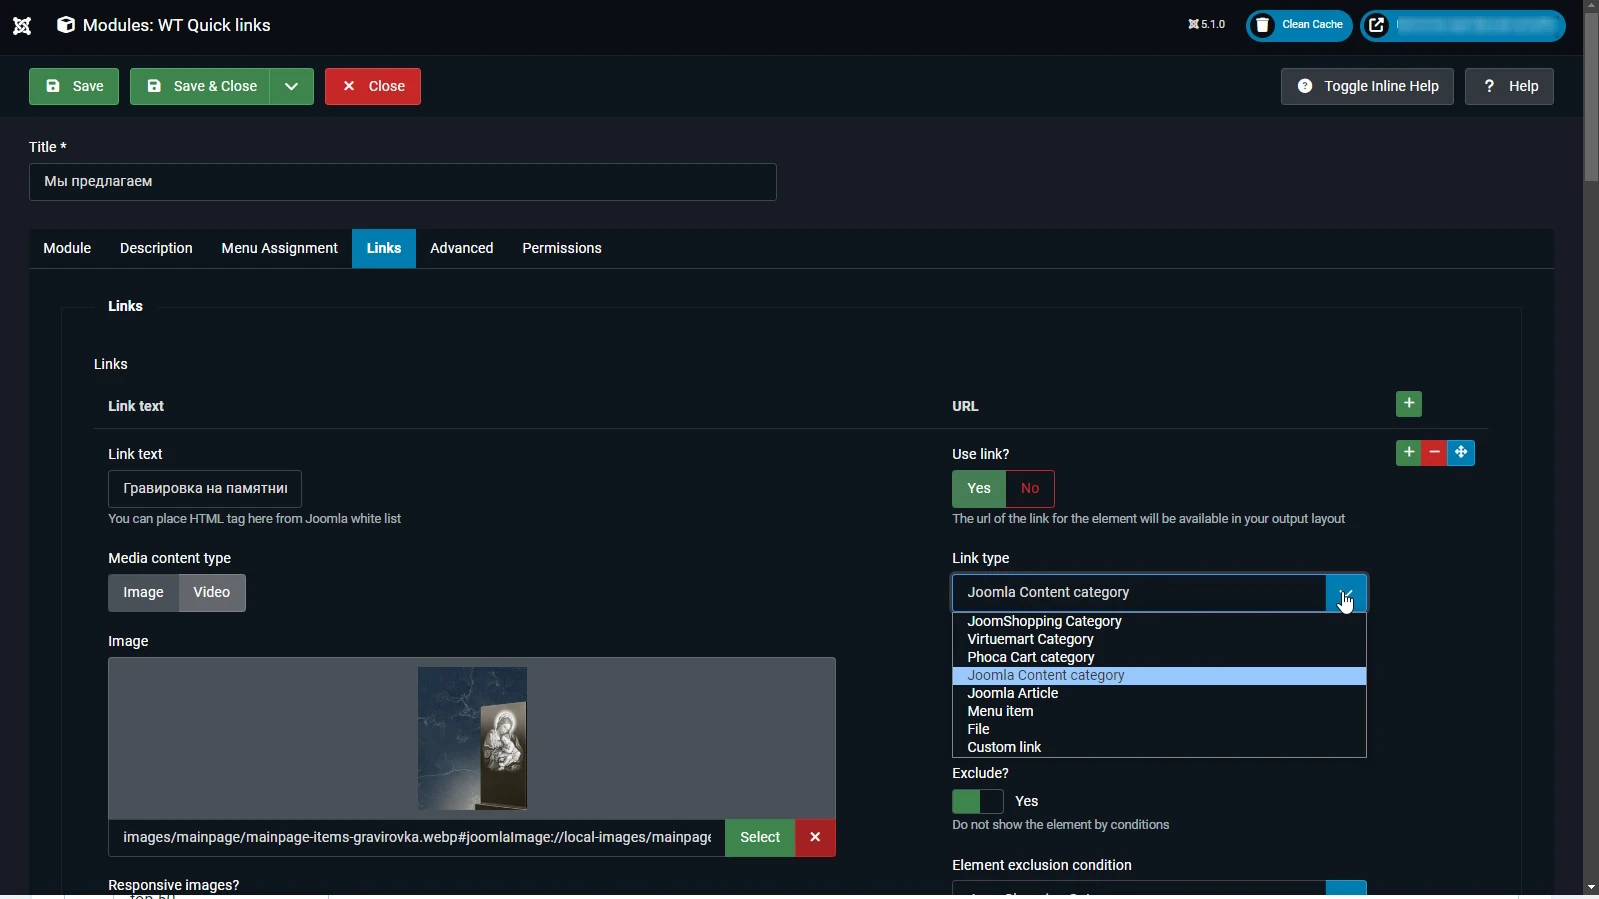Set Use link to No
The width and height of the screenshot is (1599, 899).
click(1029, 489)
